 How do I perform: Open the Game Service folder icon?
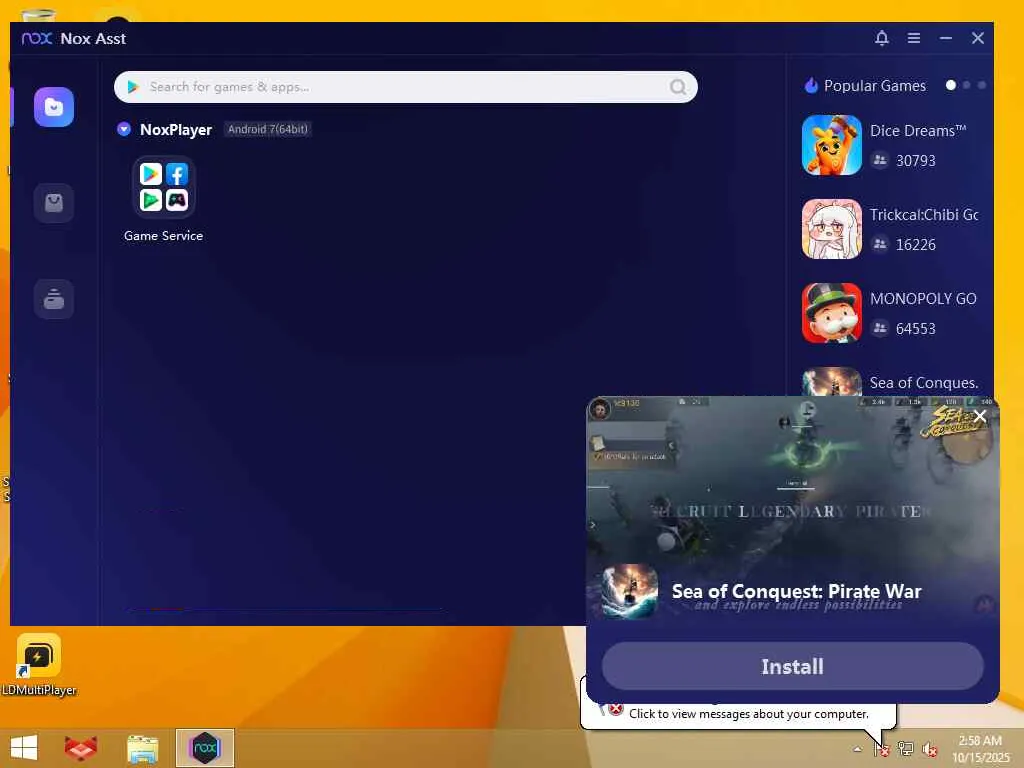pyautogui.click(x=163, y=187)
